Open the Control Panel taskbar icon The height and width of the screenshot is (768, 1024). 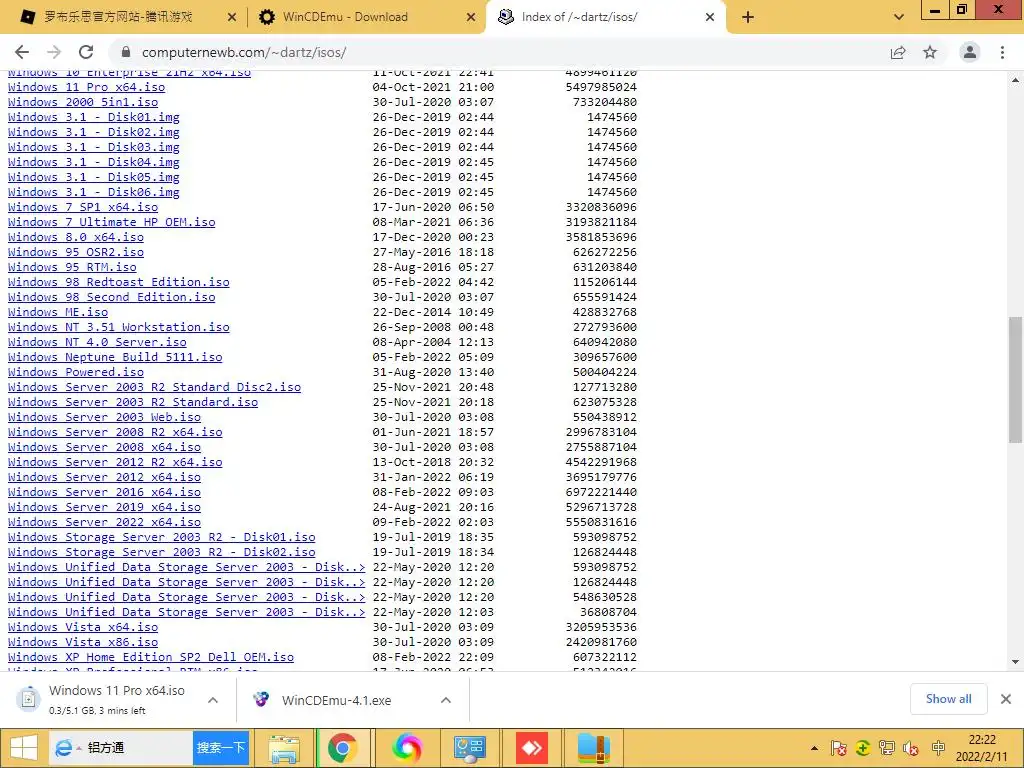pyautogui.click(x=469, y=748)
